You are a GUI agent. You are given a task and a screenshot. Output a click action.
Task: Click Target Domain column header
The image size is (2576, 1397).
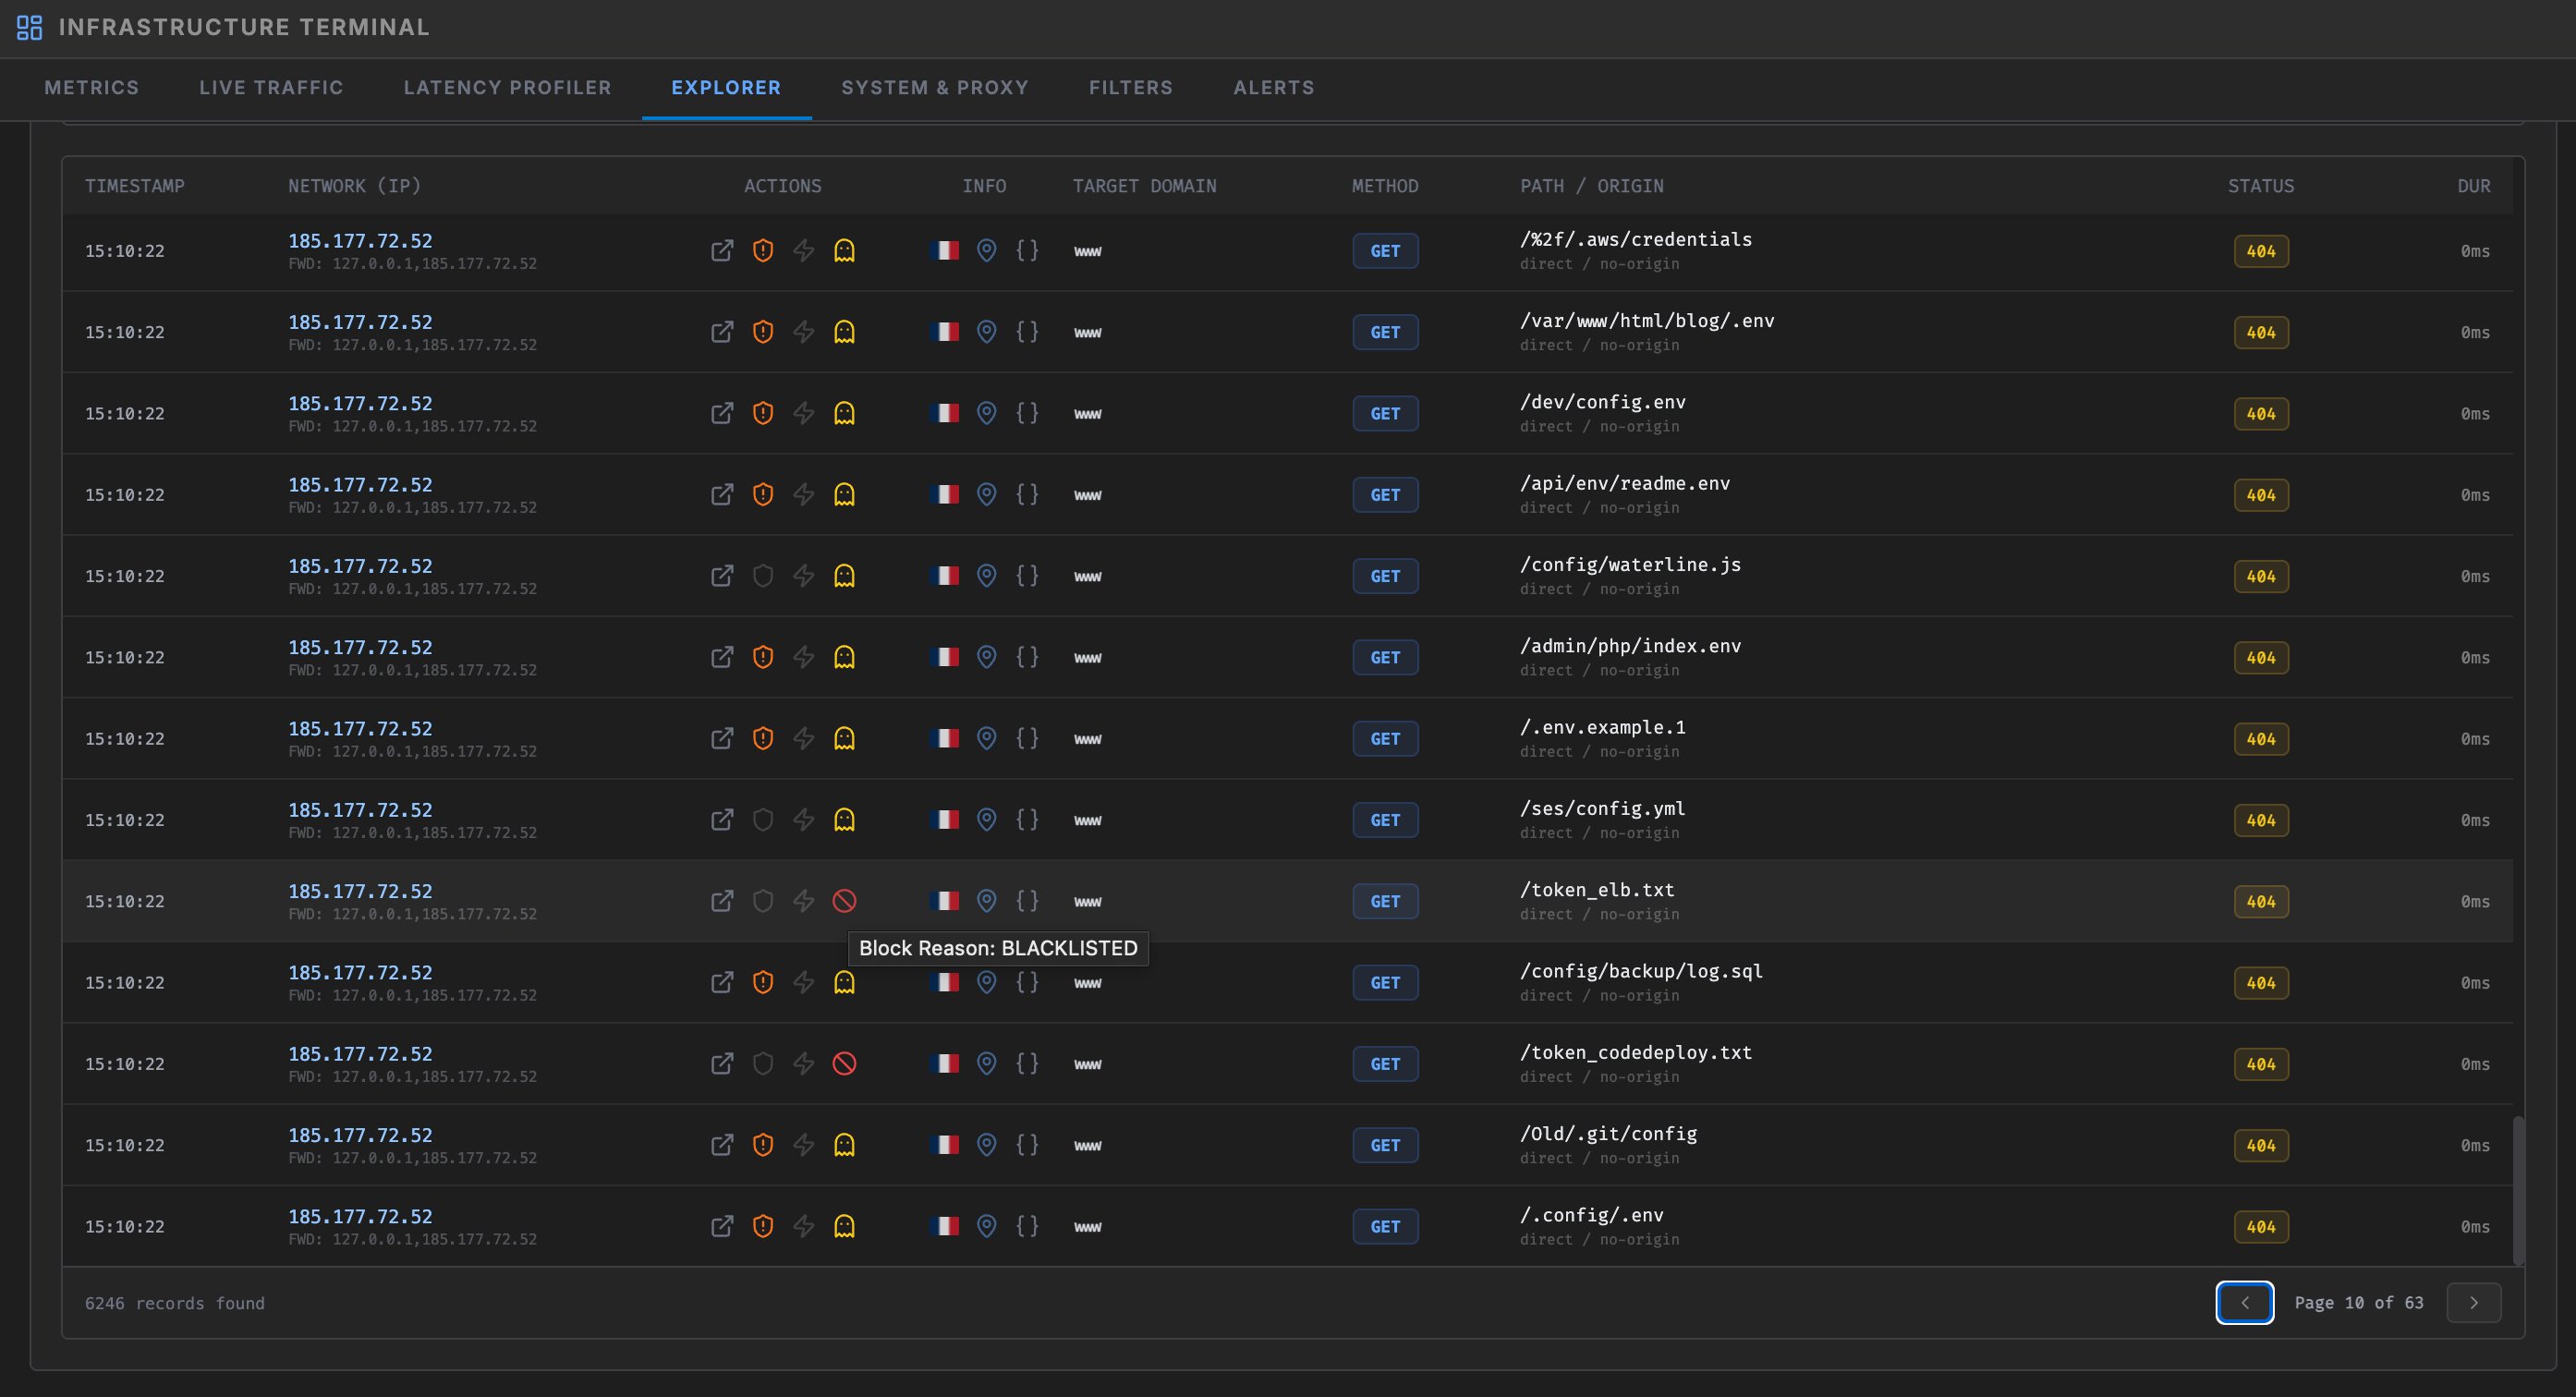pos(1144,186)
